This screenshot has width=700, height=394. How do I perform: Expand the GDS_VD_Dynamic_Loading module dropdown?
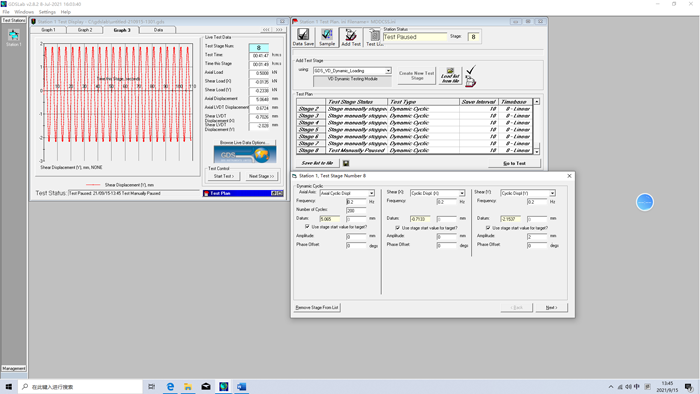tap(388, 71)
